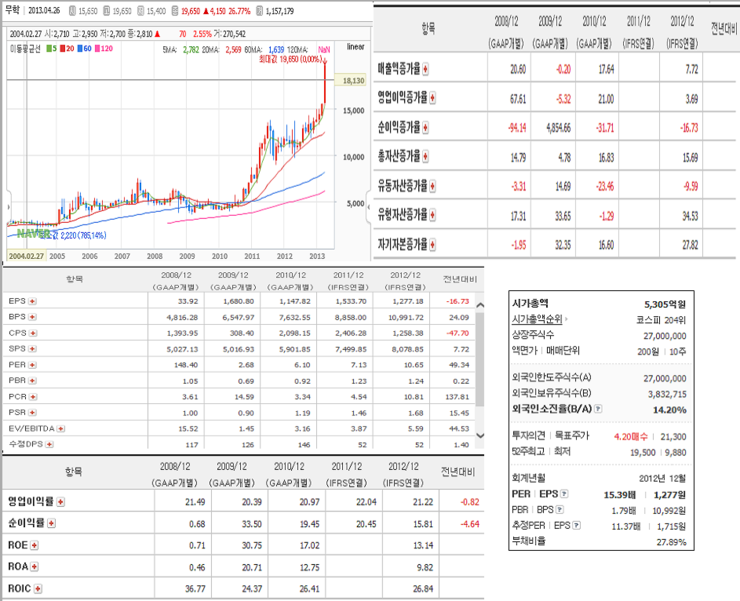Click the plus icon next to EPS
The width and height of the screenshot is (740, 601).
(x=32, y=301)
